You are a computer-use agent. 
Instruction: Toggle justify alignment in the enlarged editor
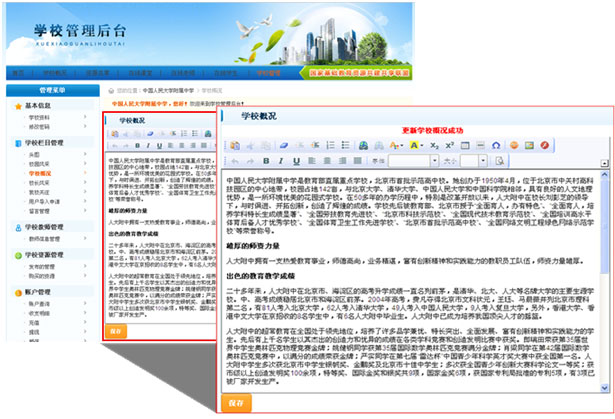coord(358,161)
